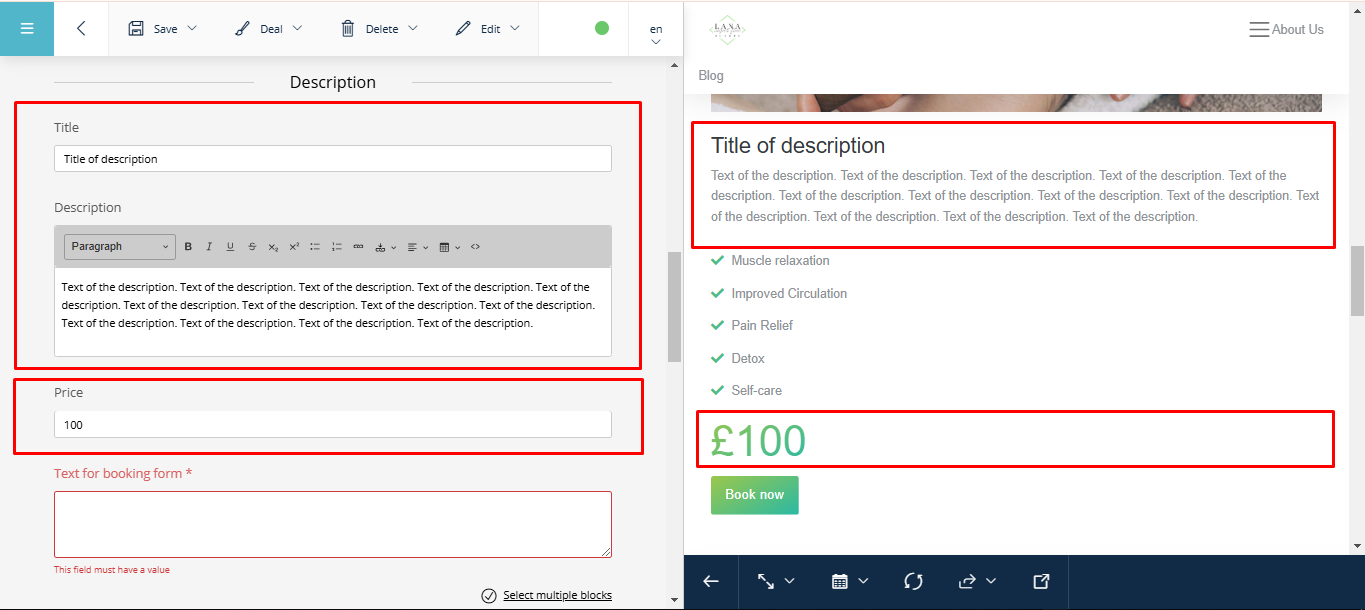Image resolution: width=1365 pixels, height=610 pixels.
Task: Insert a bulleted list
Action: pos(315,247)
